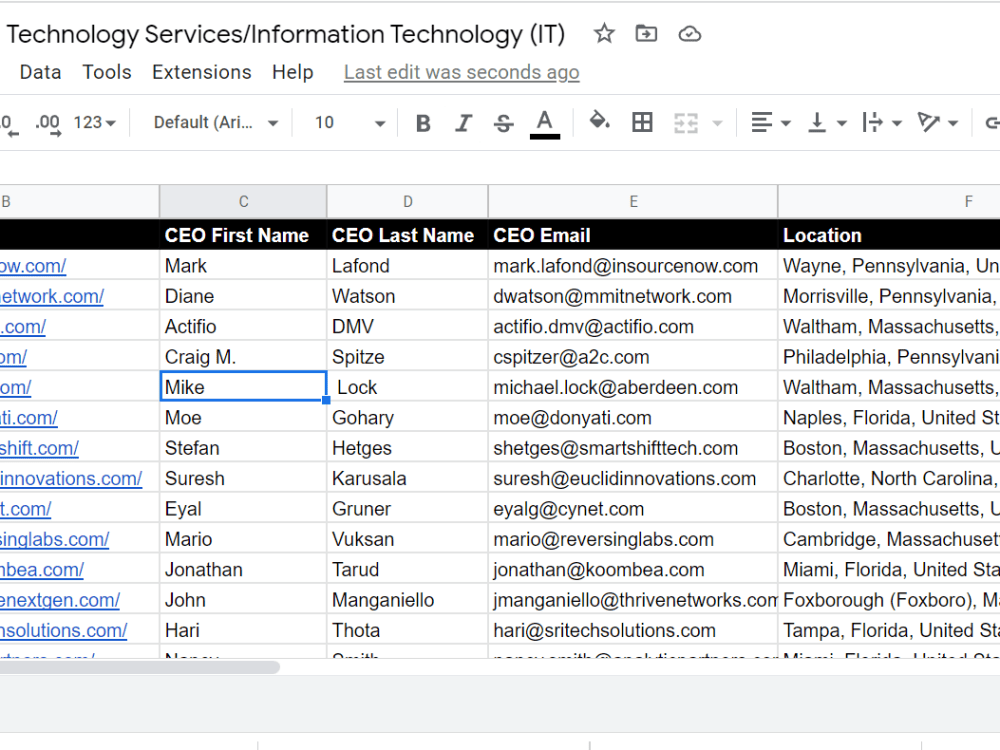Screen dimensions: 1000x750
Task: Click the move to folder icon
Action: 646,33
